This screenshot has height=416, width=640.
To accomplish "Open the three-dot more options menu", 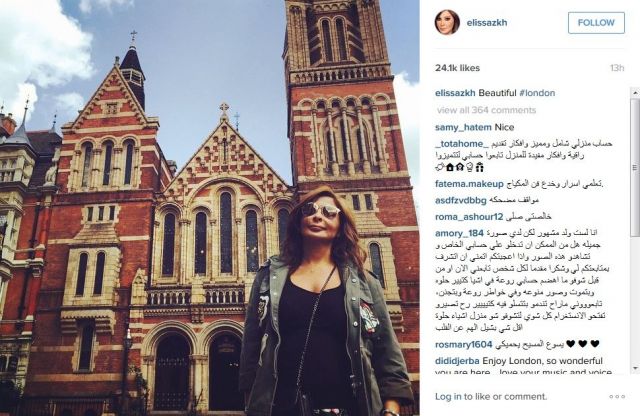I will (x=617, y=396).
